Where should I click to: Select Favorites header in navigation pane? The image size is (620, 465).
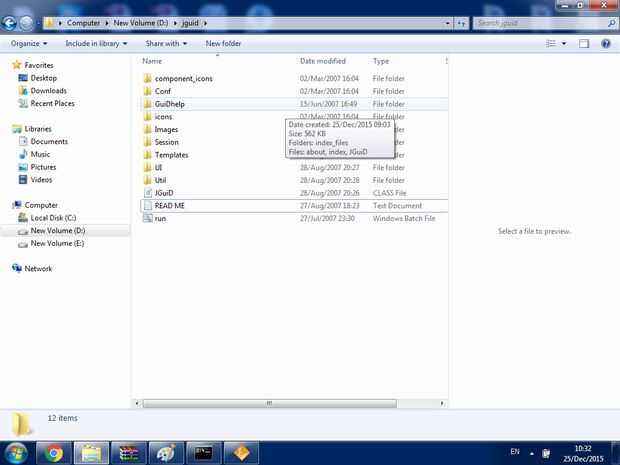point(38,65)
